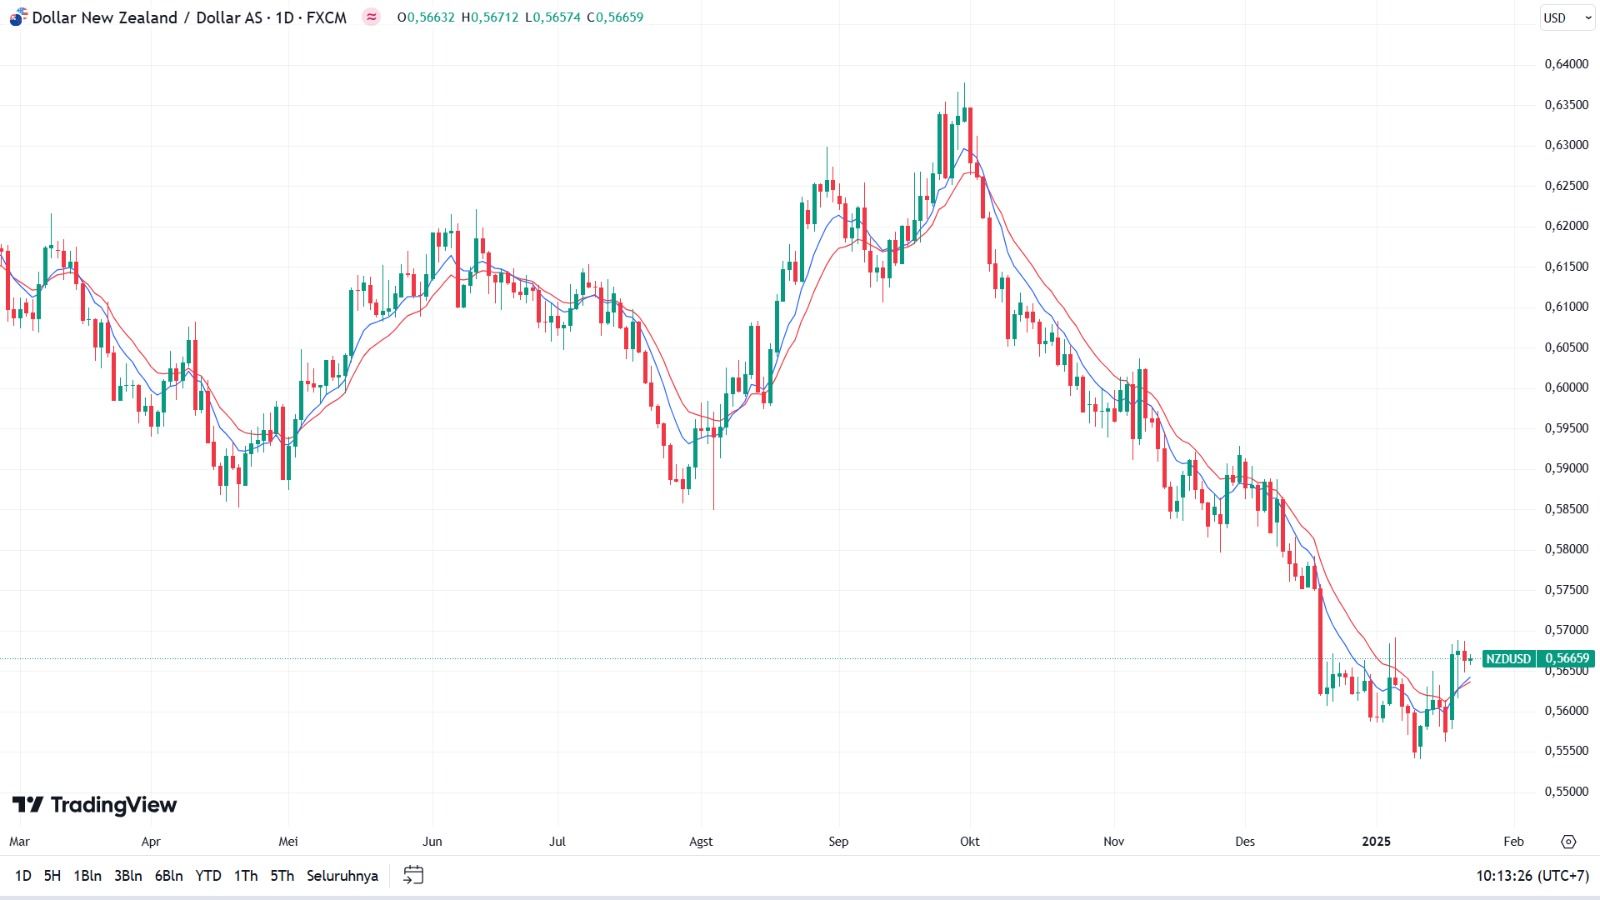The width and height of the screenshot is (1600, 900).
Task: Click the 0,60500 price axis label
Action: click(x=1566, y=347)
